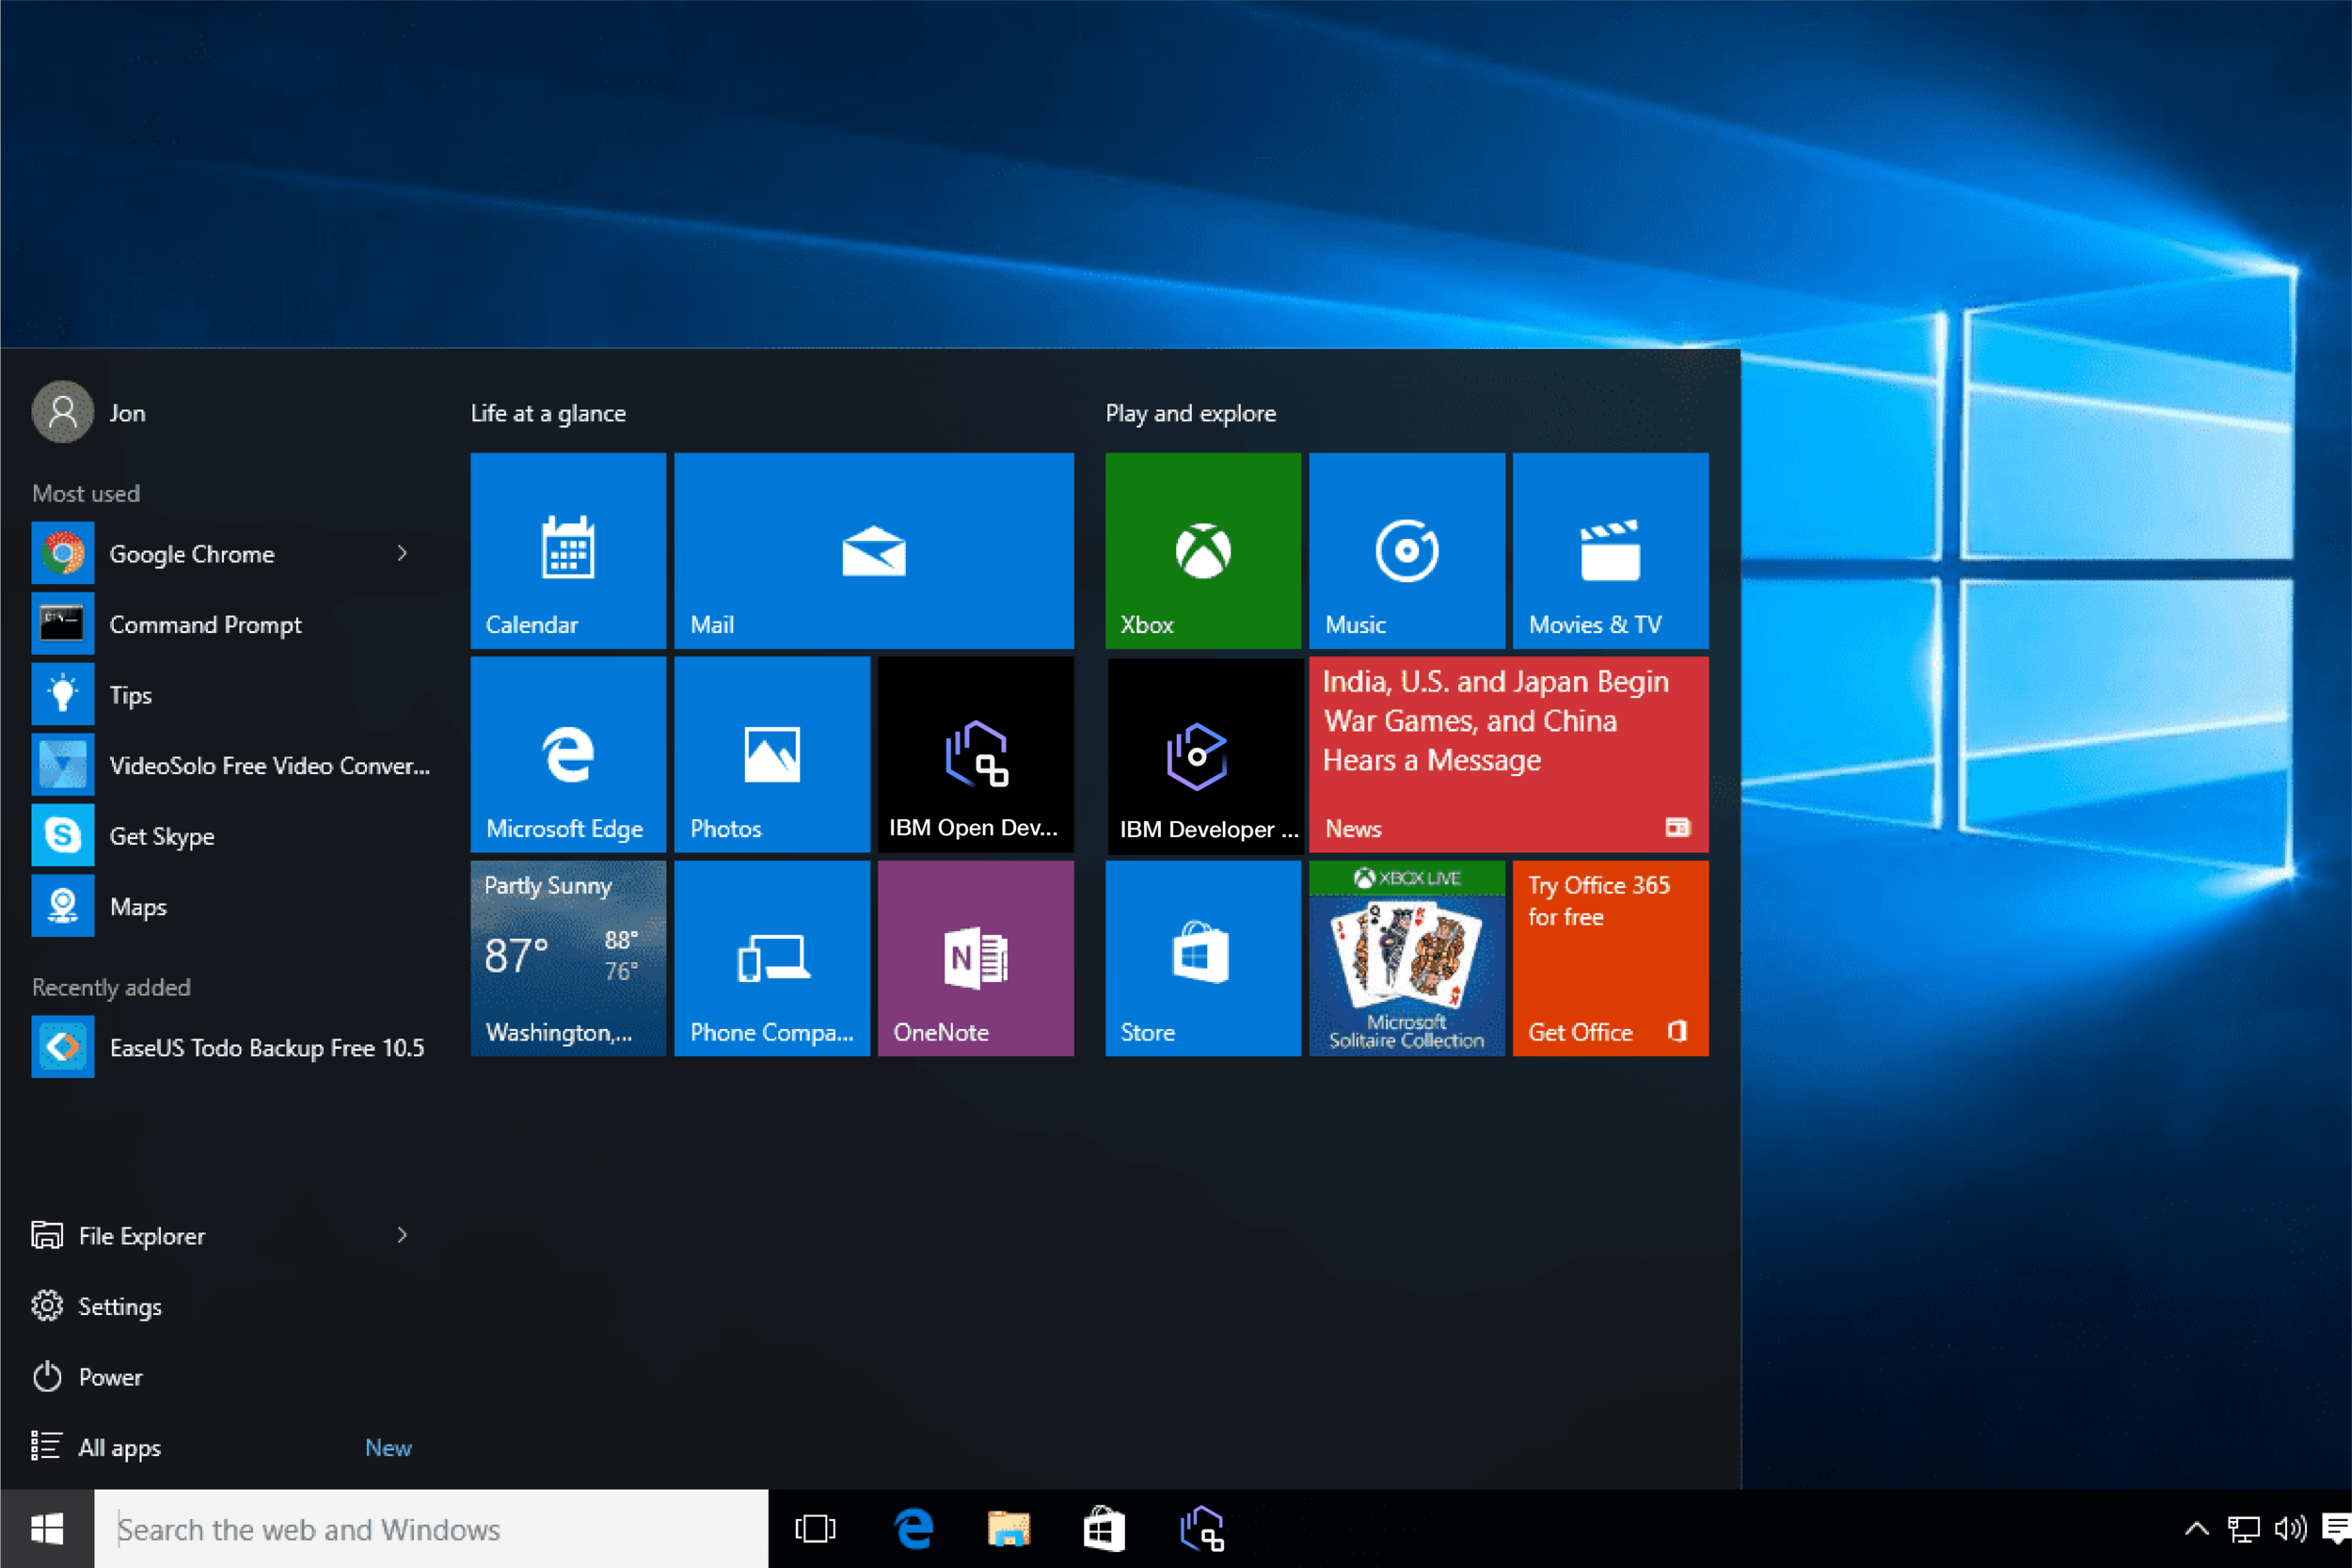Open the Xbox tile
Viewport: 2352px width, 1568px height.
(x=1202, y=550)
